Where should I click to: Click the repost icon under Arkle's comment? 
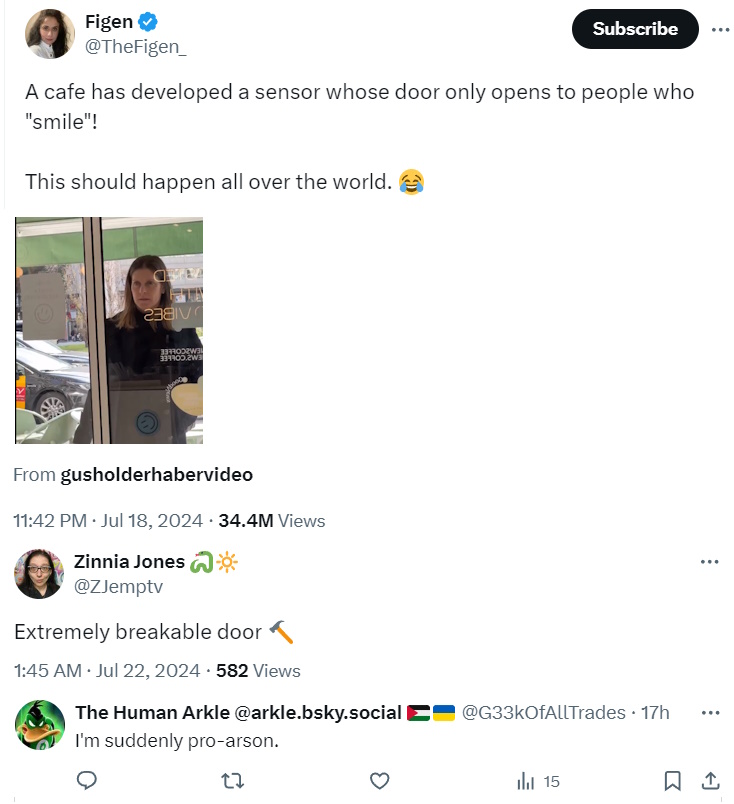pyautogui.click(x=233, y=780)
